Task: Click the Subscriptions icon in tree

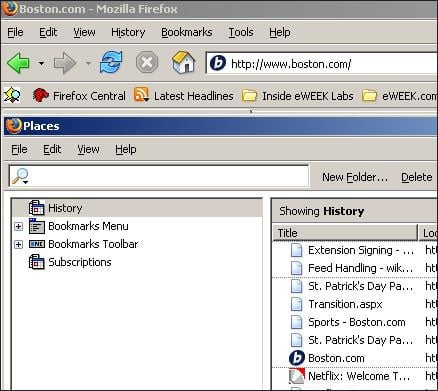Action: point(37,262)
